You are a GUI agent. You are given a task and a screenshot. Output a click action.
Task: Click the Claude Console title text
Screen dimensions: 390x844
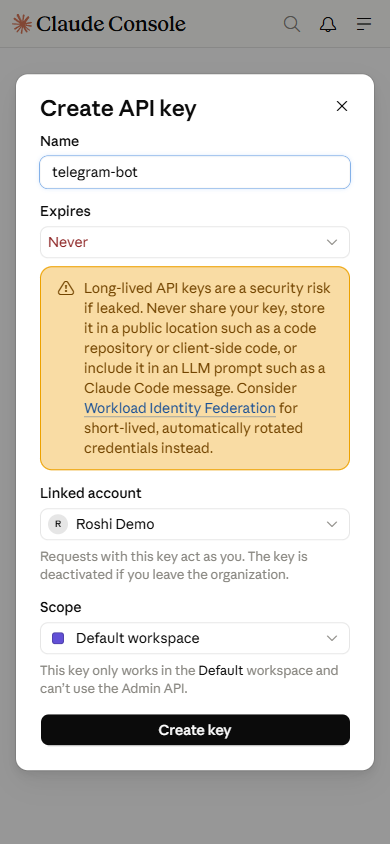pos(111,24)
